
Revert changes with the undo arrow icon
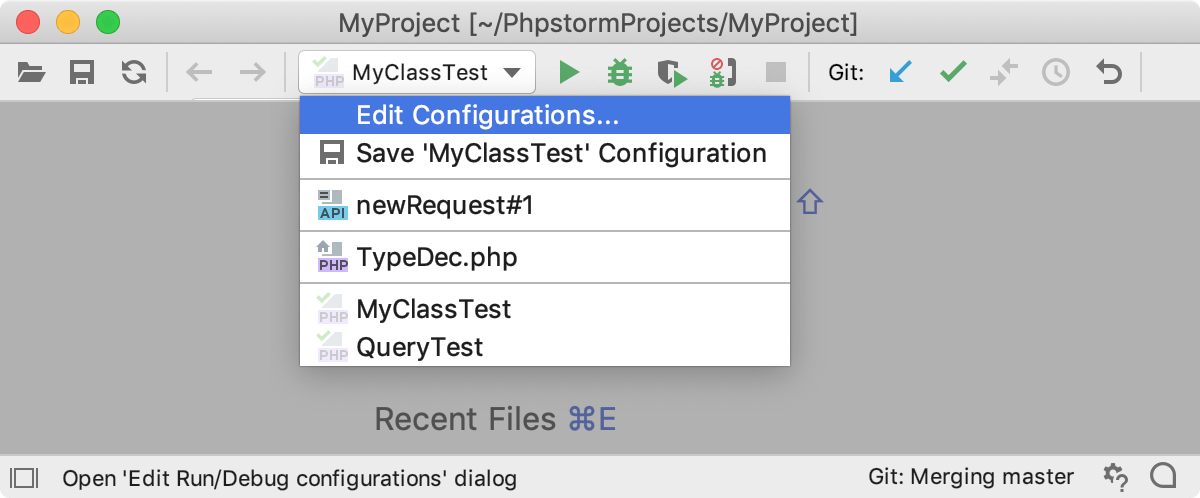click(1108, 72)
